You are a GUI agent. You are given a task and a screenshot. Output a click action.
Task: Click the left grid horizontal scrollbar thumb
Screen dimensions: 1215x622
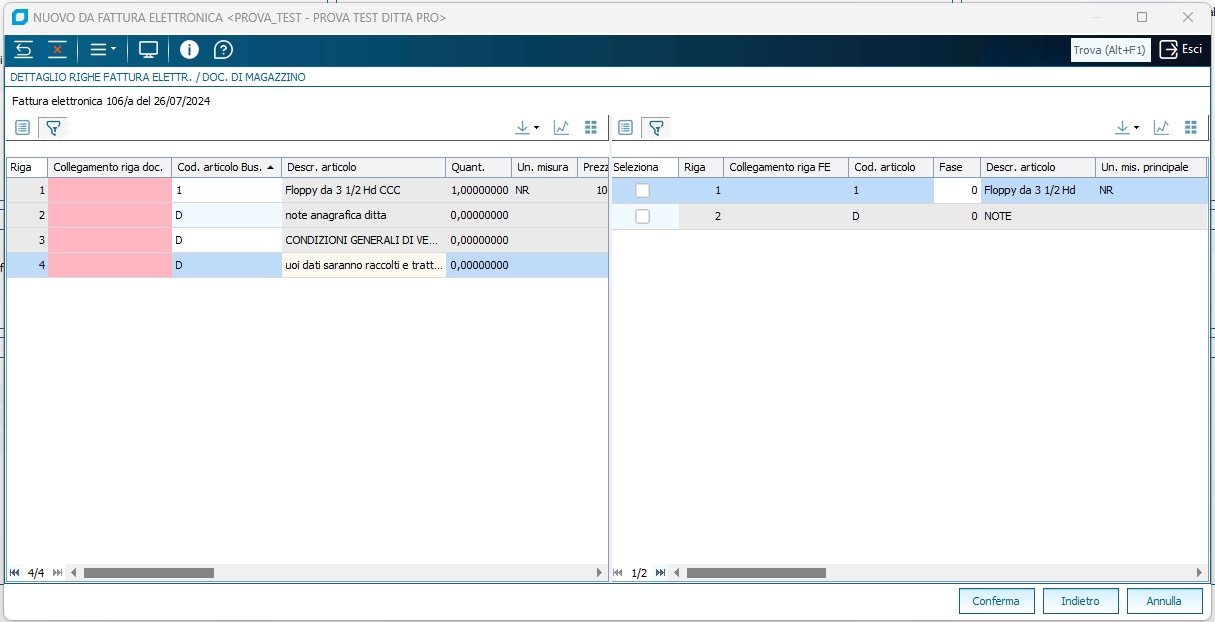(x=148, y=573)
